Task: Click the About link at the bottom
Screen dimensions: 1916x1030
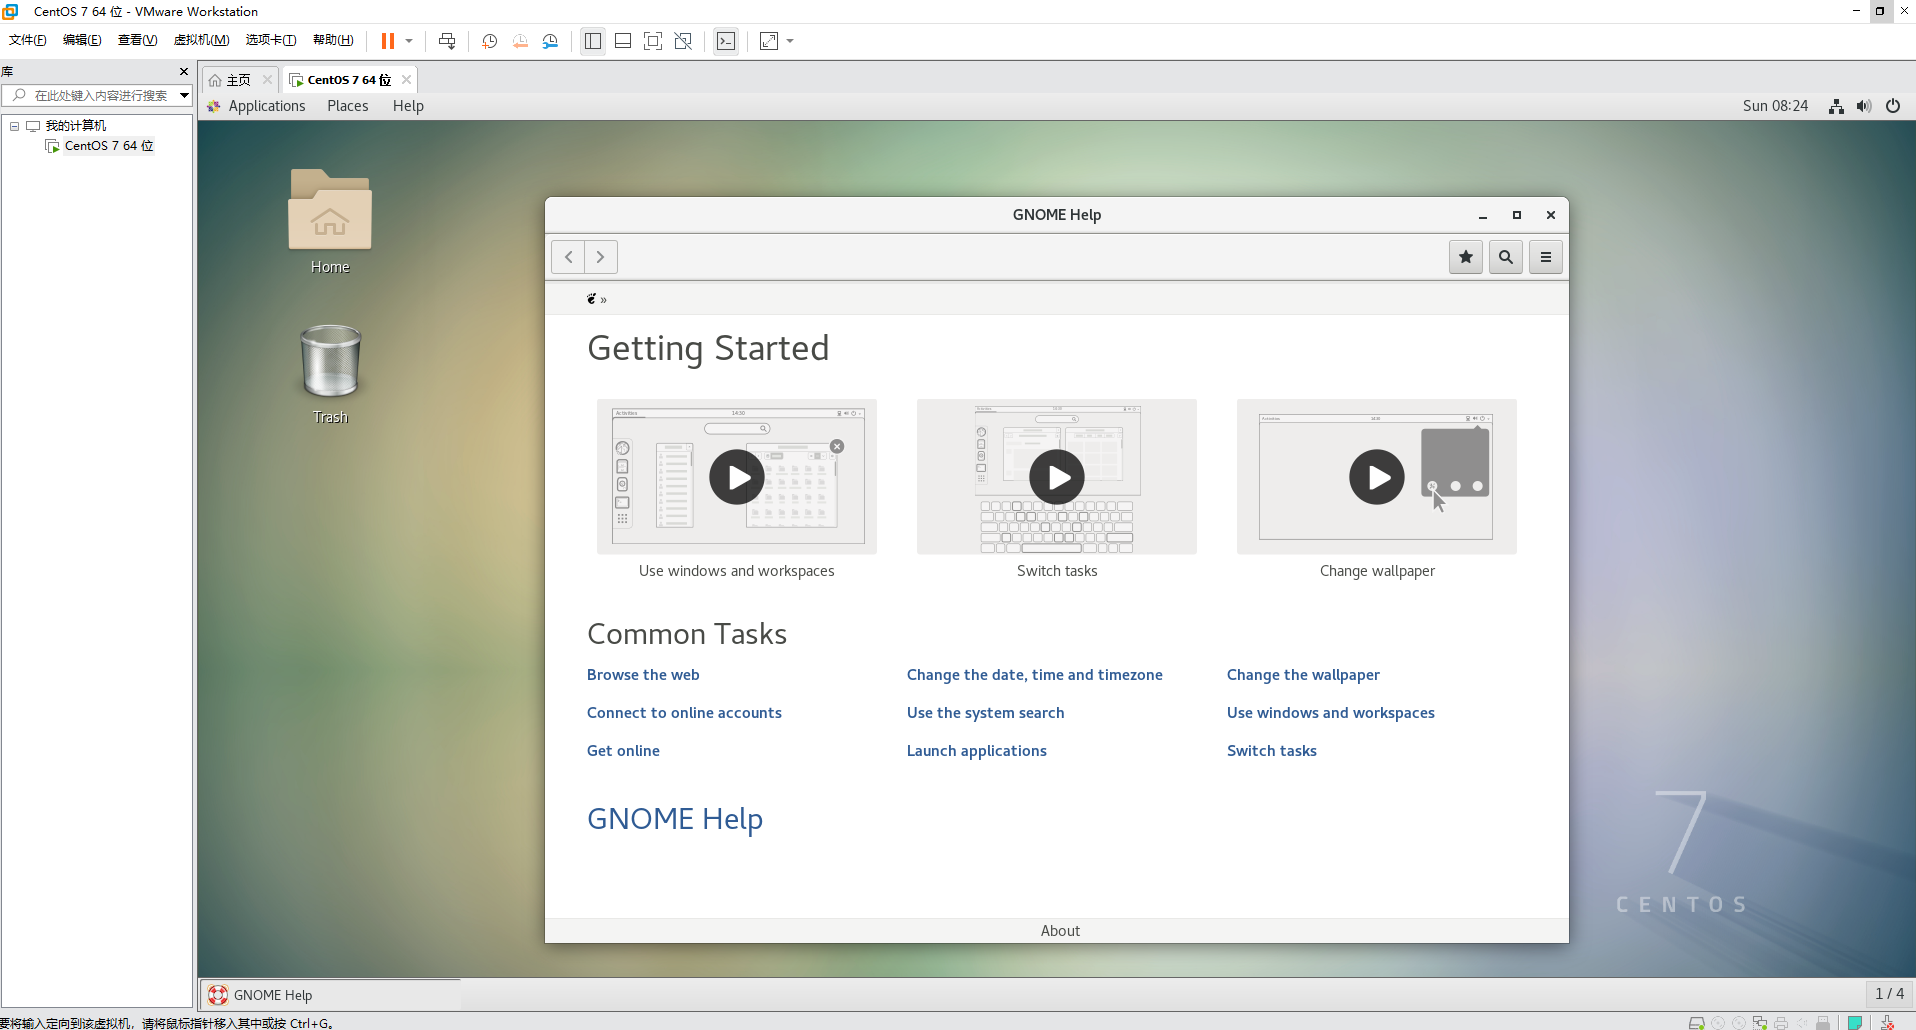Action: pos(1060,931)
